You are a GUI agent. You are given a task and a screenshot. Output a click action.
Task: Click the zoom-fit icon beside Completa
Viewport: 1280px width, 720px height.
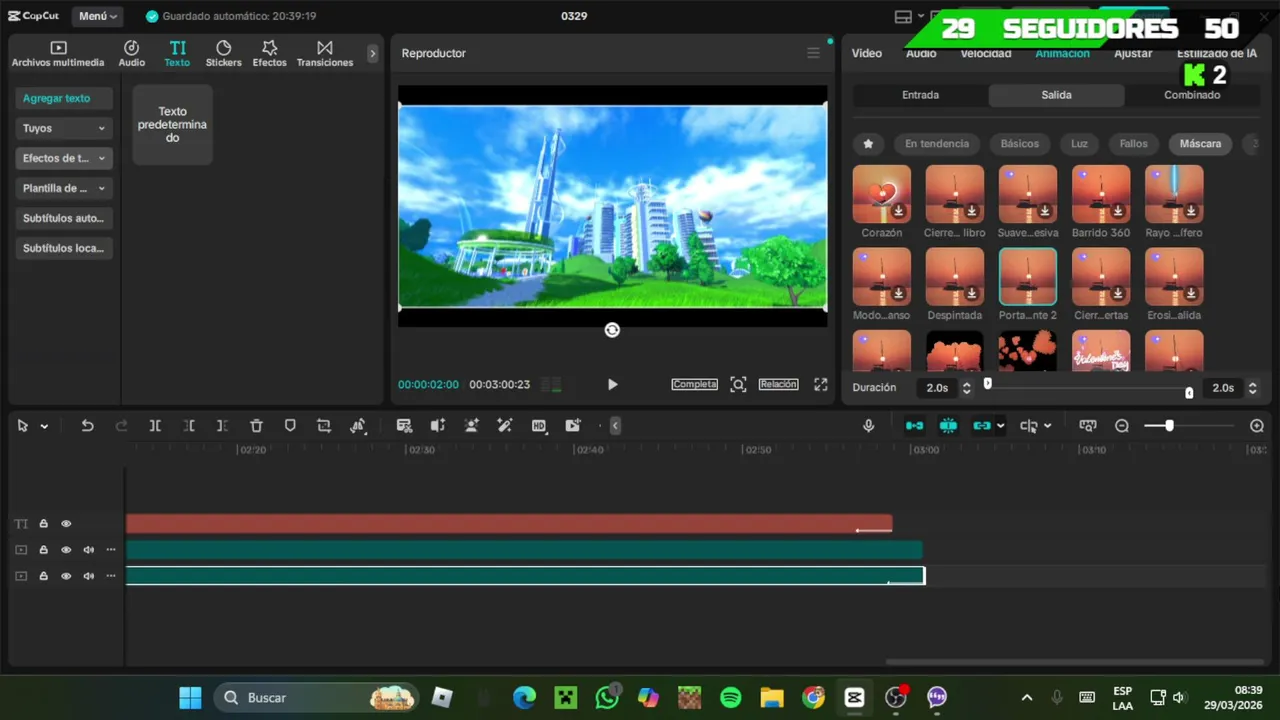point(738,384)
